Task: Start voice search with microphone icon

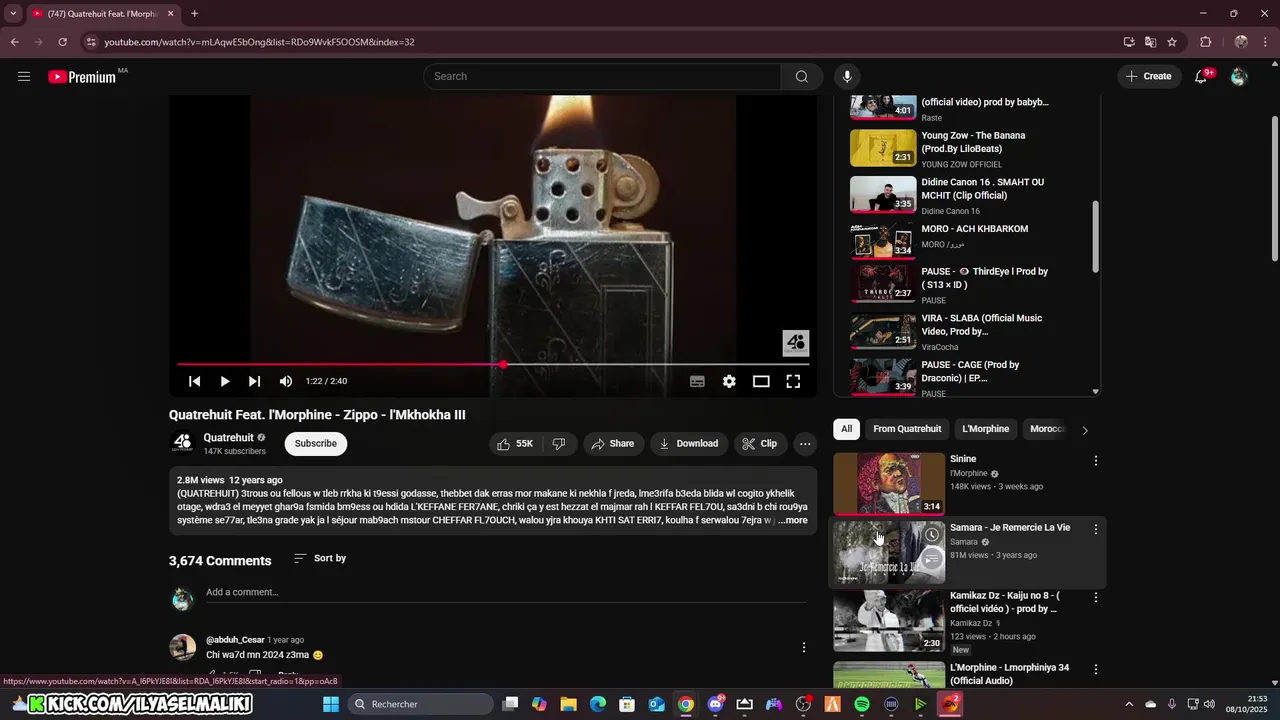Action: pyautogui.click(x=847, y=76)
